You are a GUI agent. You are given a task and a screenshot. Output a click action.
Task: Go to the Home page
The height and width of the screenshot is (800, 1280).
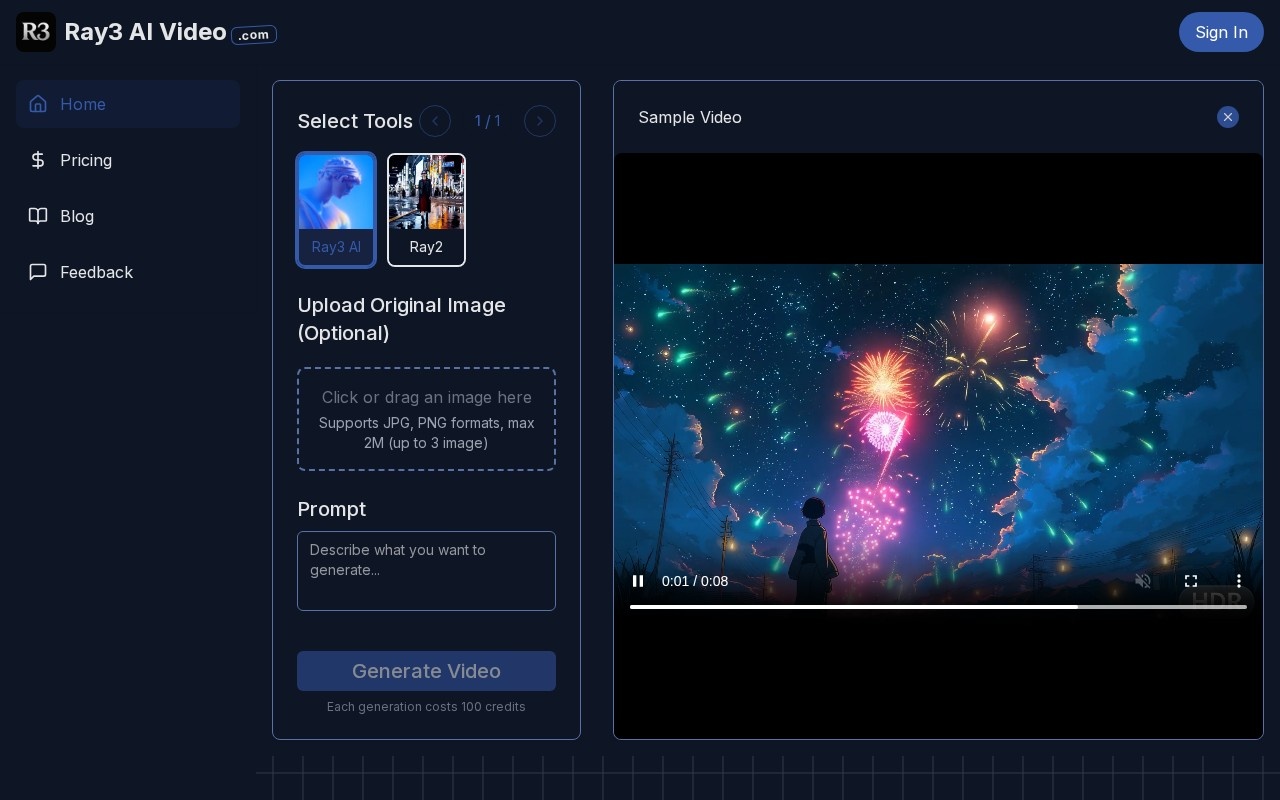click(x=128, y=104)
